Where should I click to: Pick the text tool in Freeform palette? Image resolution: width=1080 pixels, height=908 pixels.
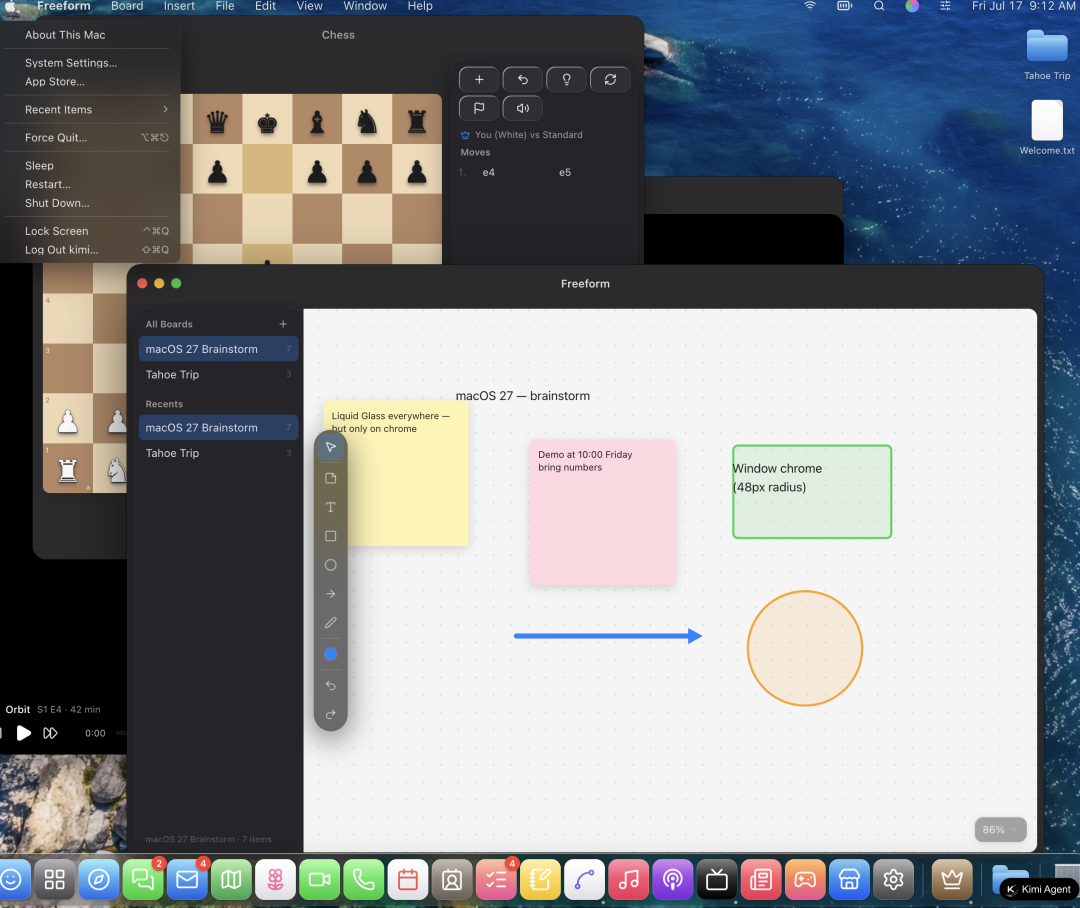coord(331,507)
